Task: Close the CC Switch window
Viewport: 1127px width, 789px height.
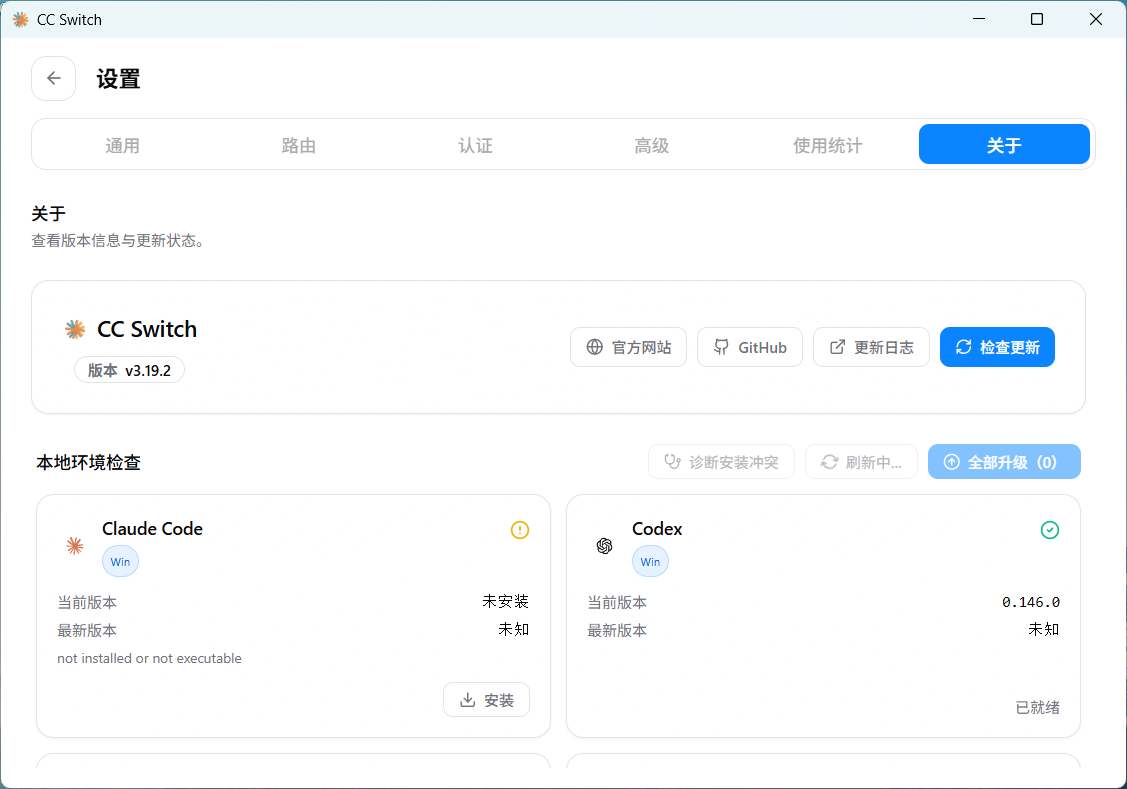Action: point(1095,19)
